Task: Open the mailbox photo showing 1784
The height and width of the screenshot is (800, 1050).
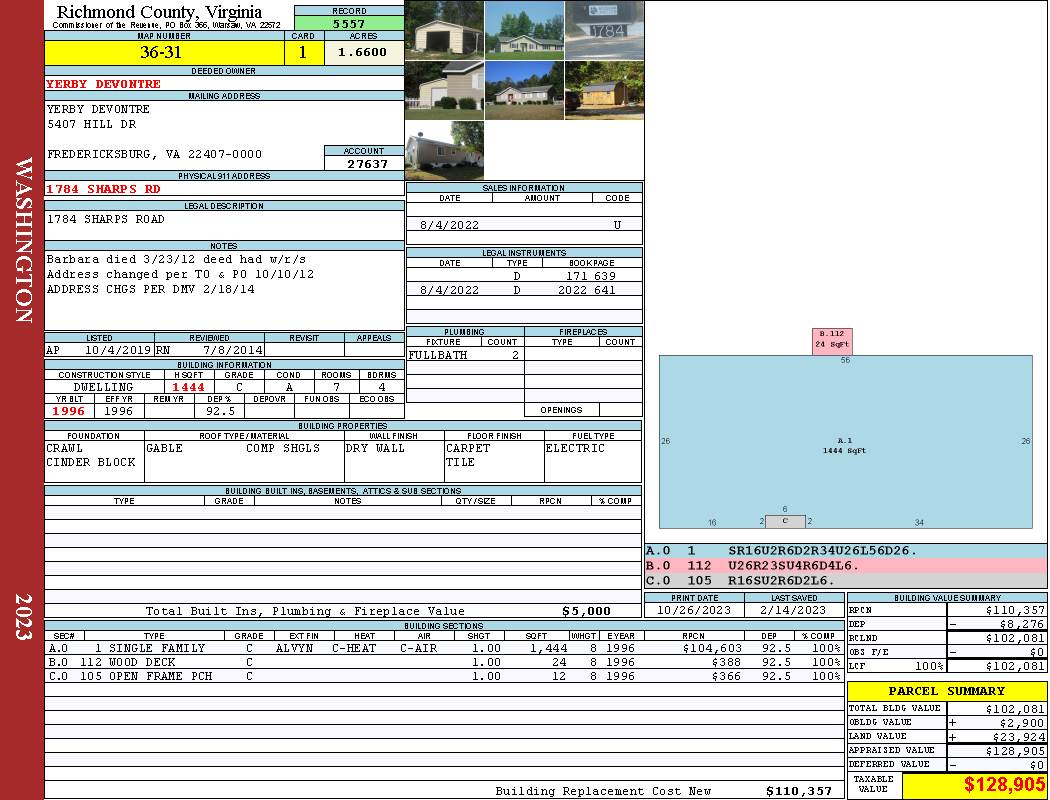Action: pyautogui.click(x=604, y=30)
